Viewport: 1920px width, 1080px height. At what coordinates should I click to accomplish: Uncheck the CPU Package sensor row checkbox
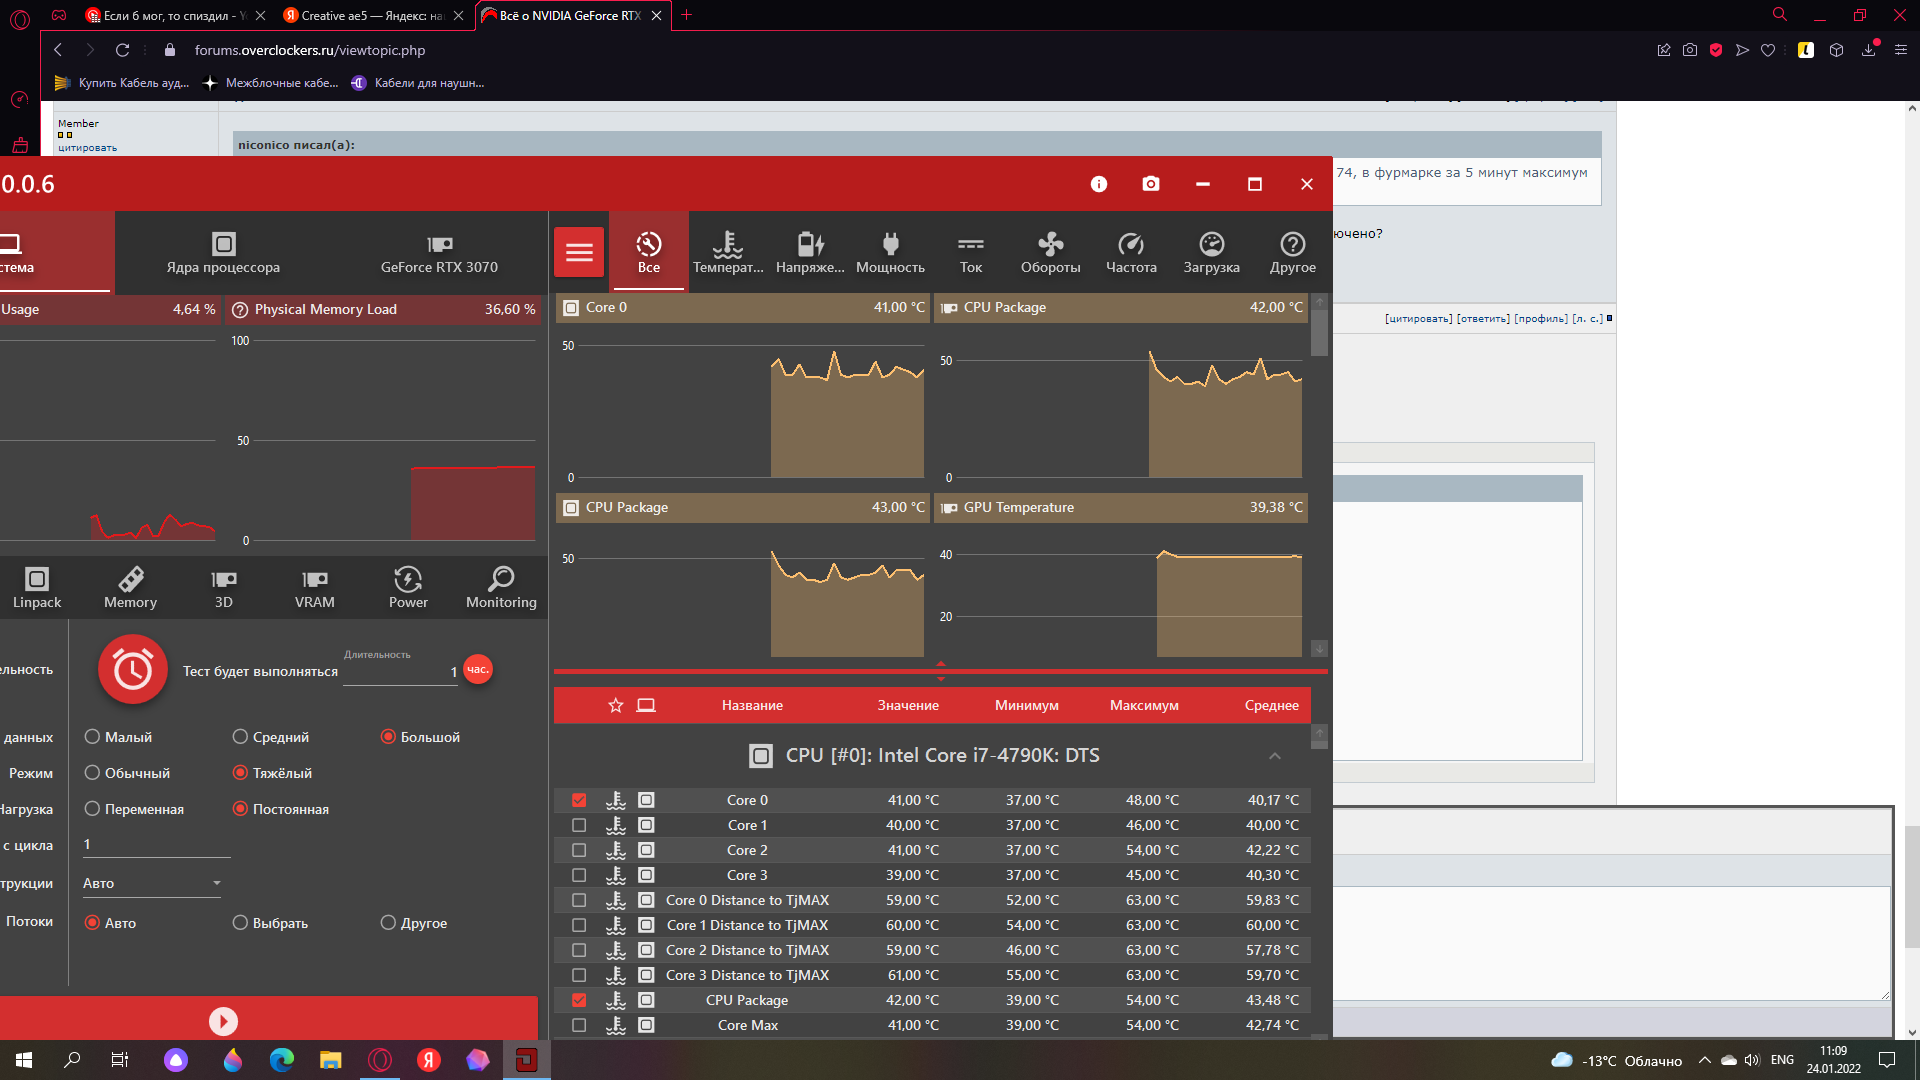(x=579, y=1001)
